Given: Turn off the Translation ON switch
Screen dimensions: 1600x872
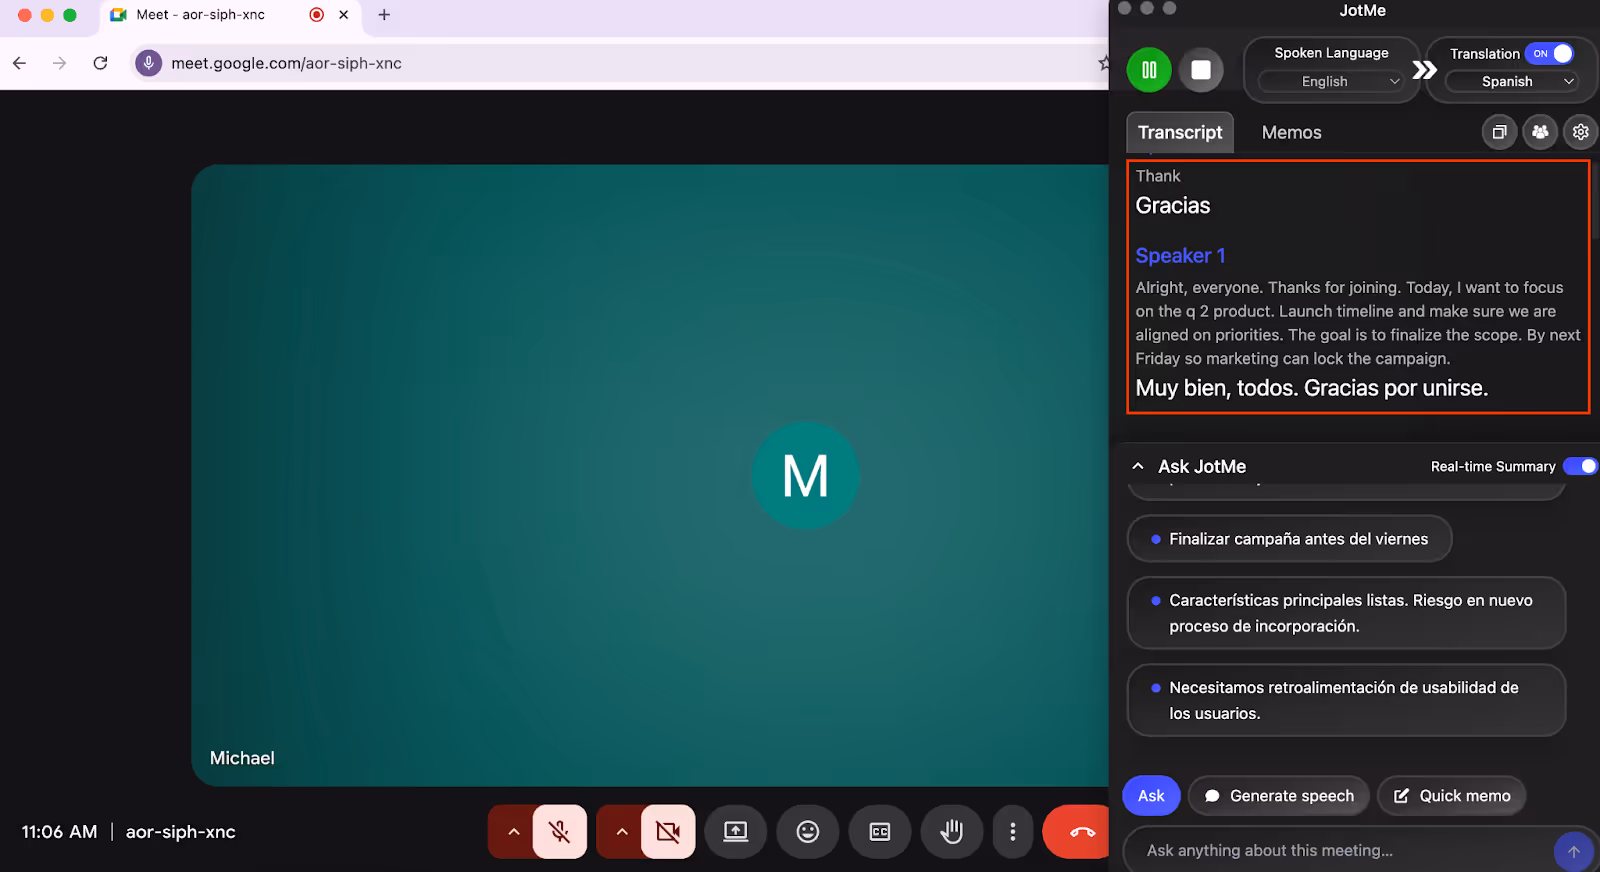Looking at the screenshot, I should (1549, 54).
